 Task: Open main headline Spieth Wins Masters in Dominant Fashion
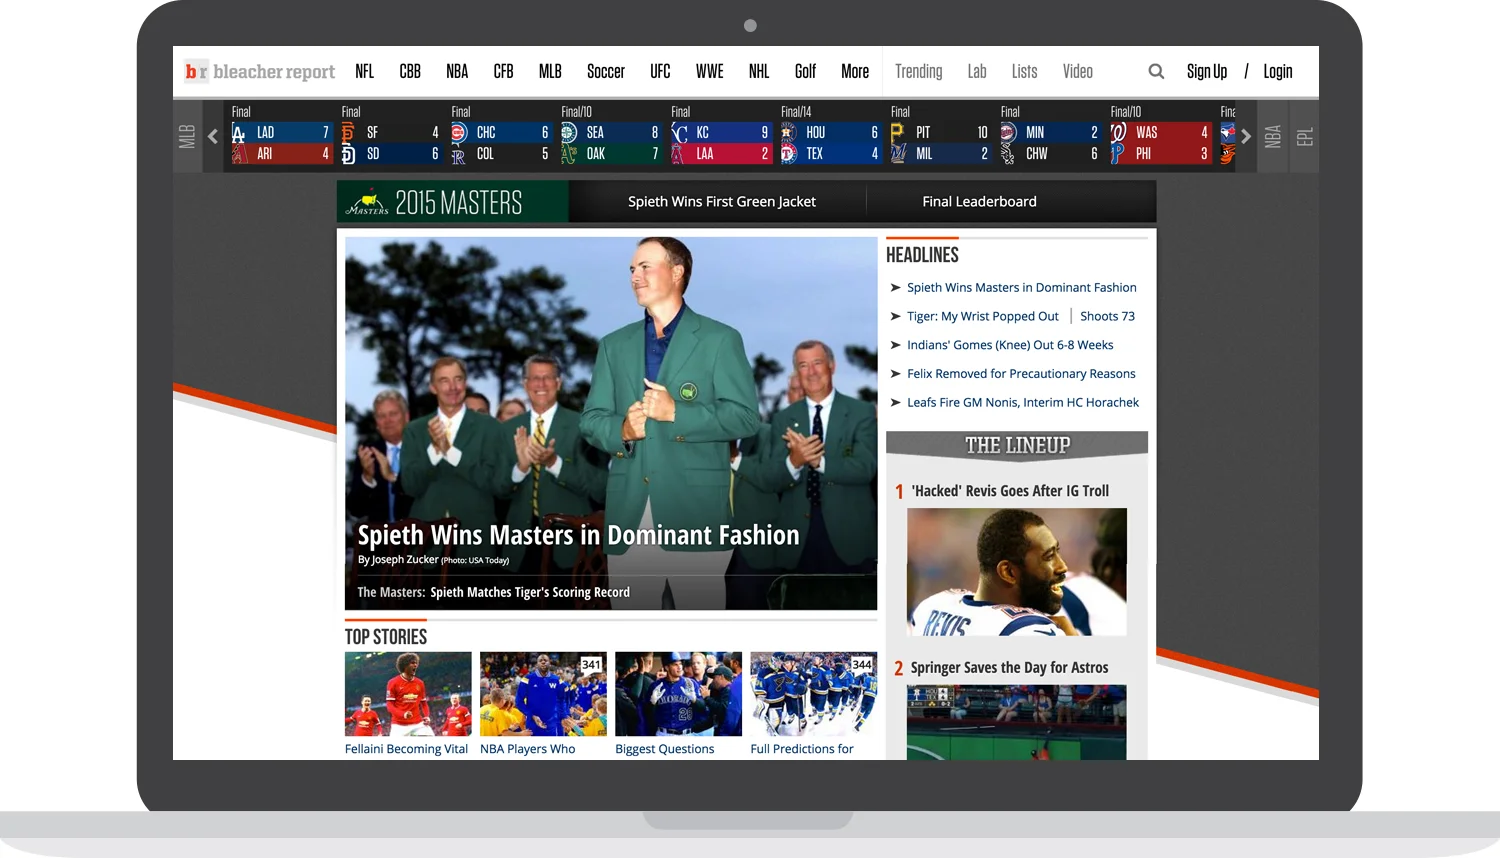click(x=579, y=535)
